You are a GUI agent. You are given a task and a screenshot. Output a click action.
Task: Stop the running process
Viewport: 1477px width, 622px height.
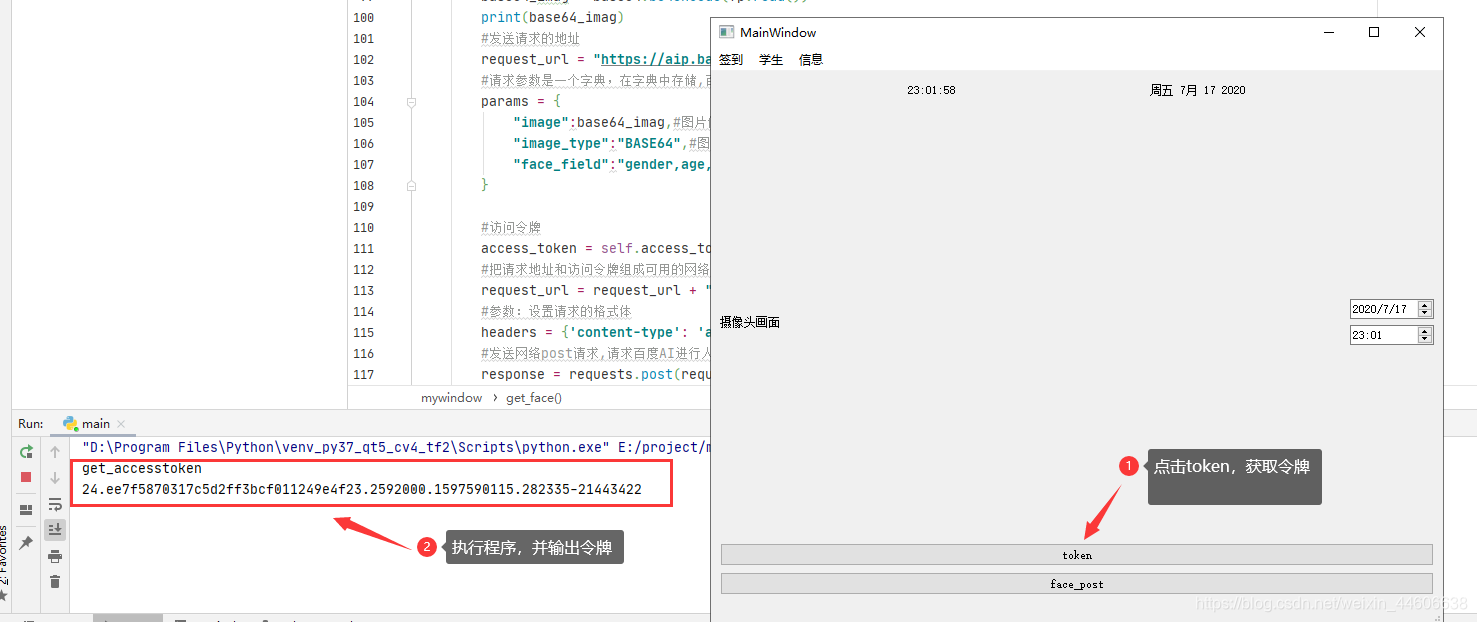(x=27, y=477)
